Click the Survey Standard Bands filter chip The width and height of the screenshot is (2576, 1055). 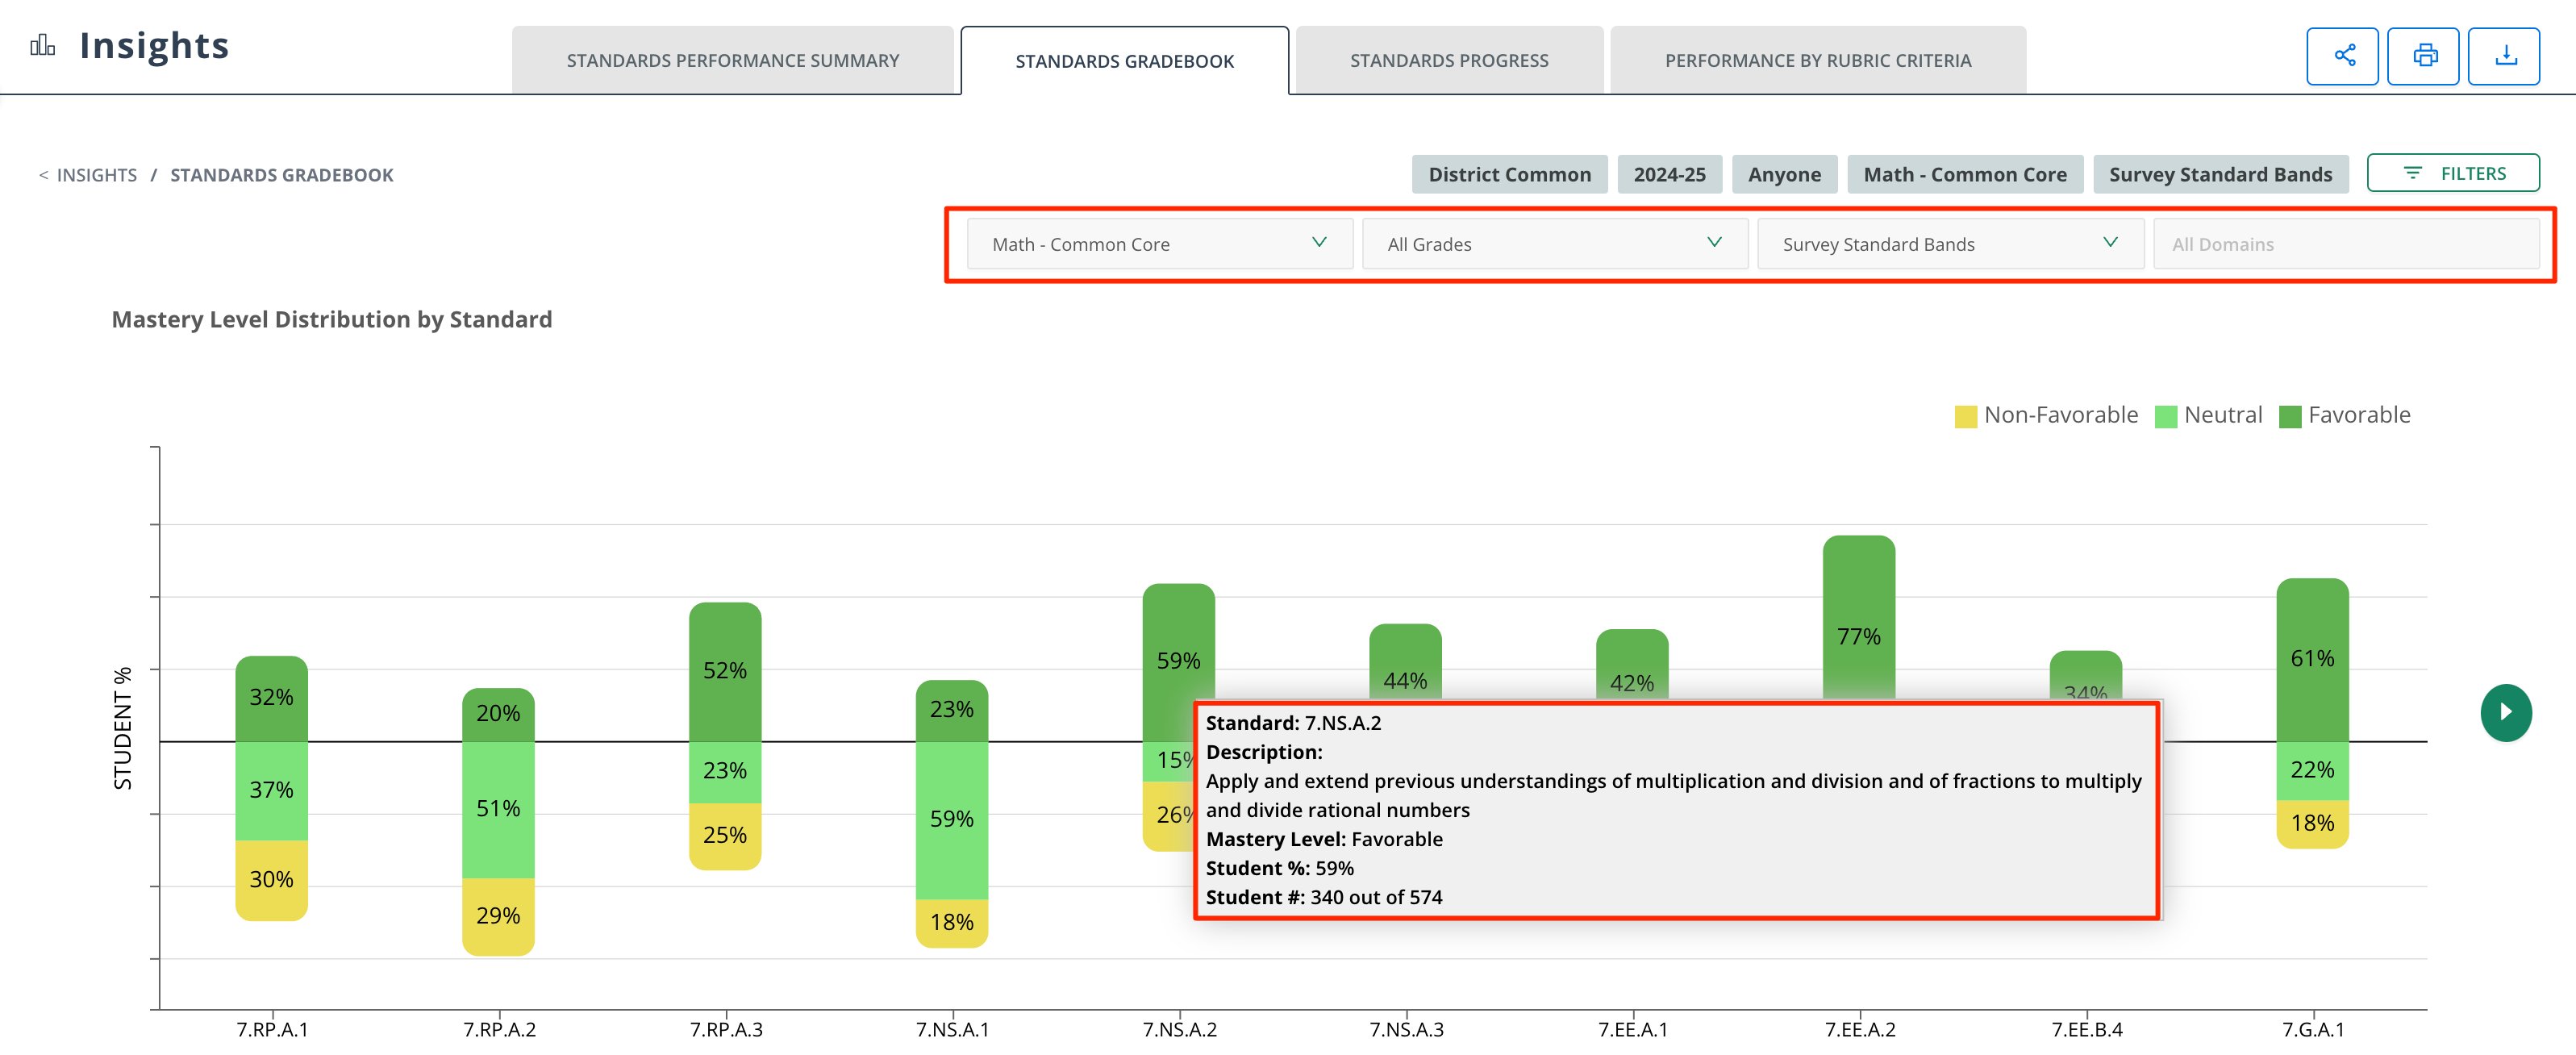coord(2220,174)
